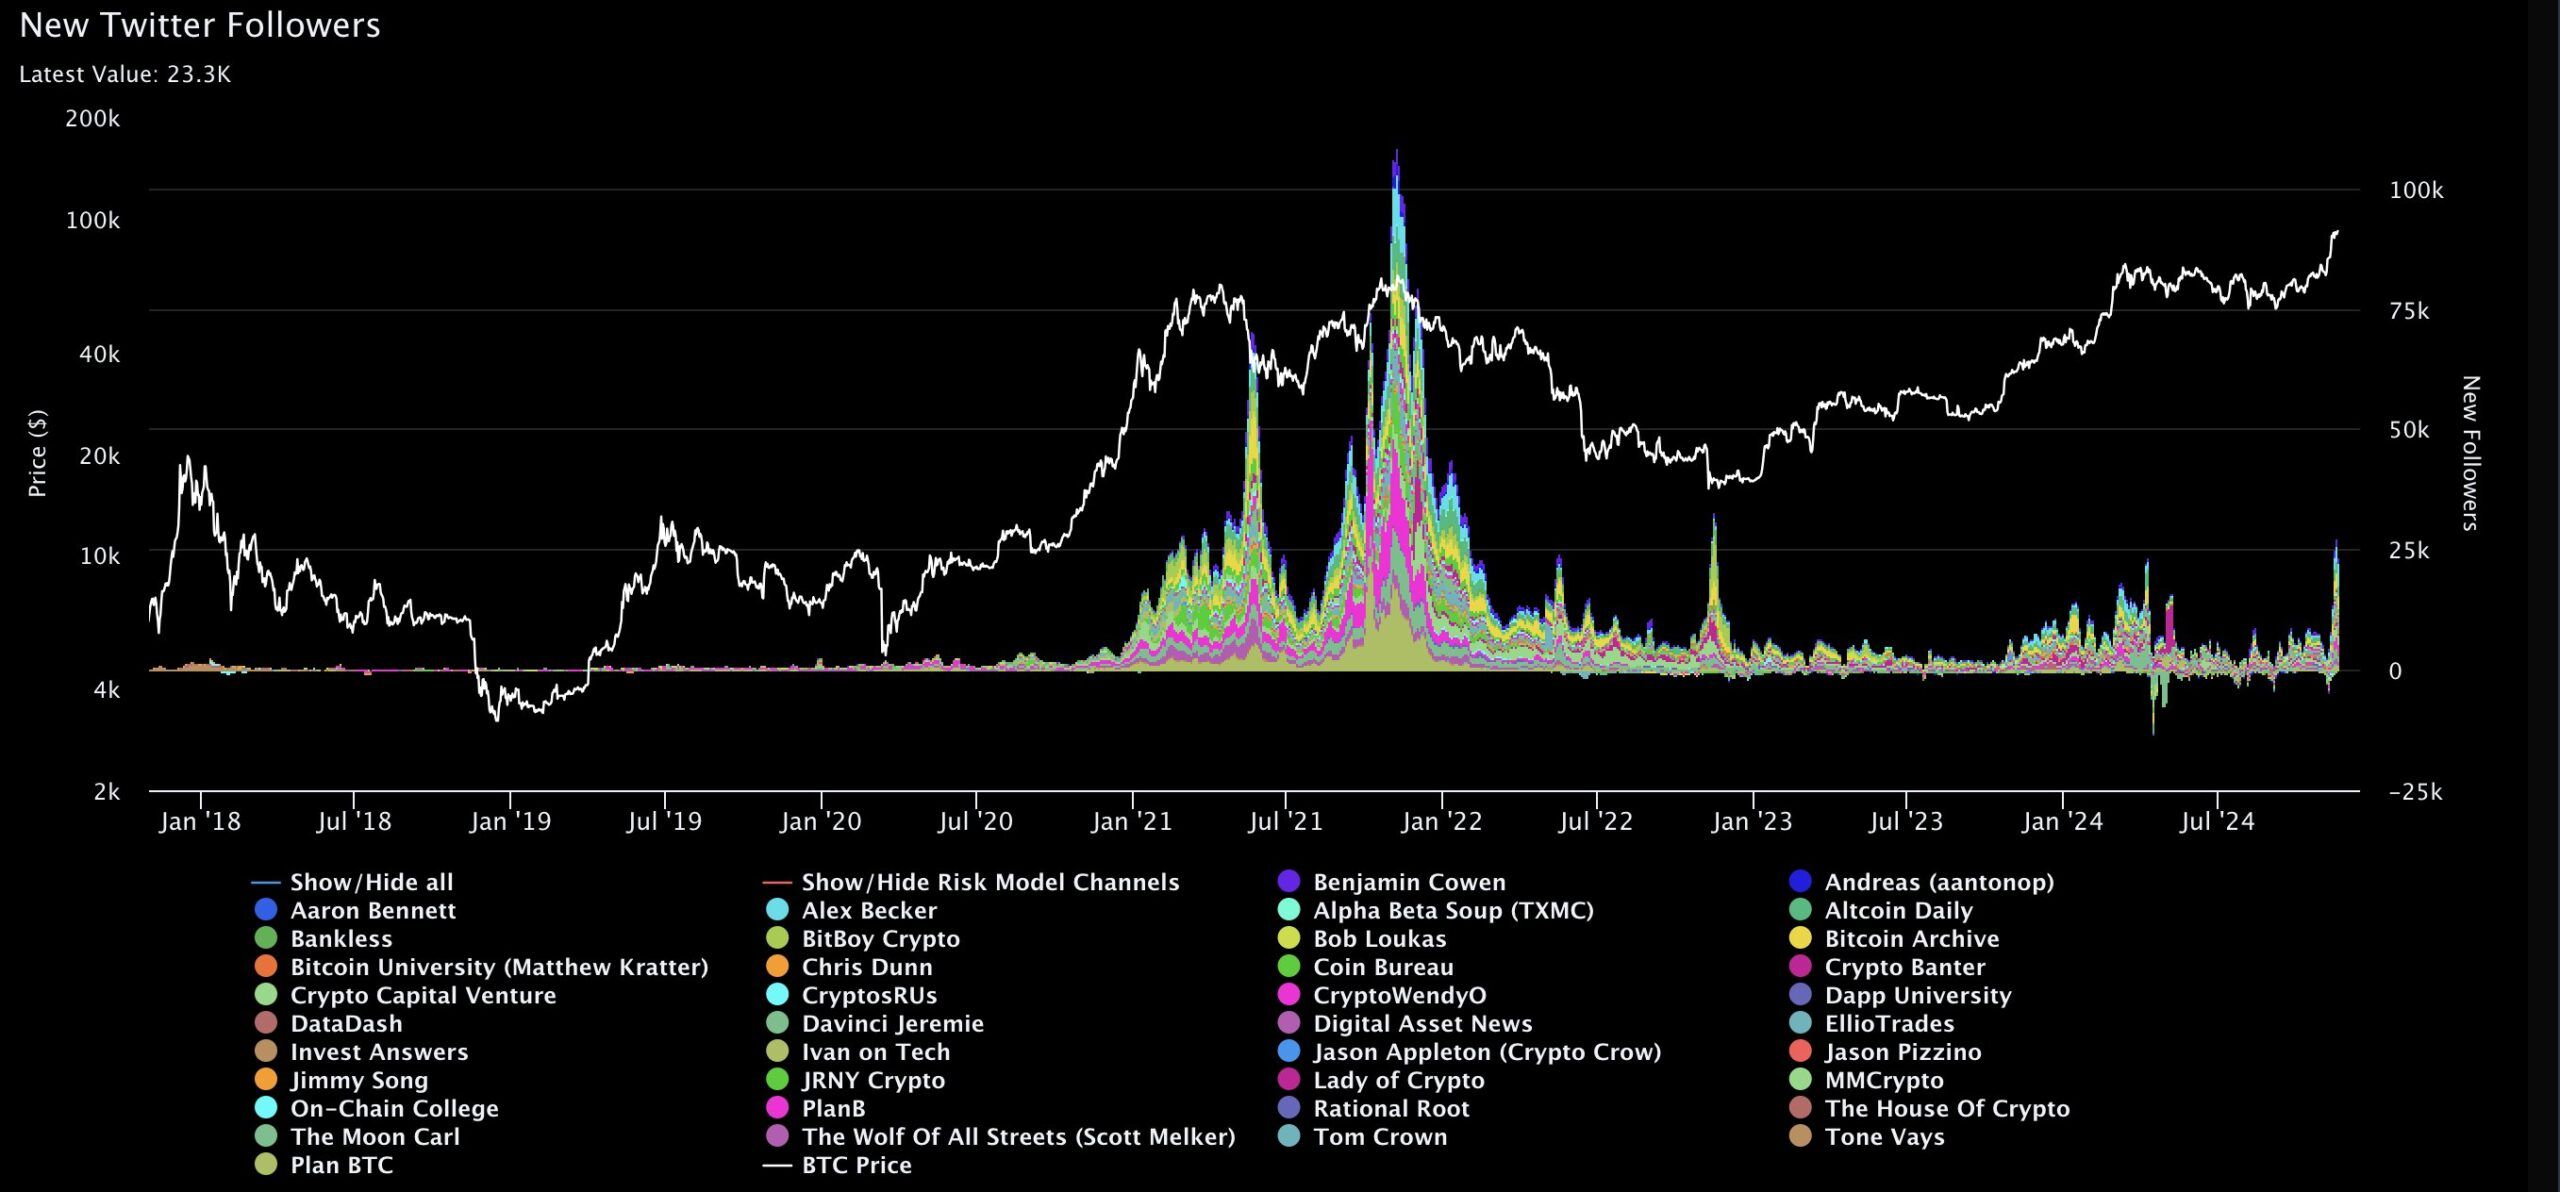Toggle all series with Show/Hide all
Image resolution: width=2560 pixels, height=1192 pixels.
[371, 882]
